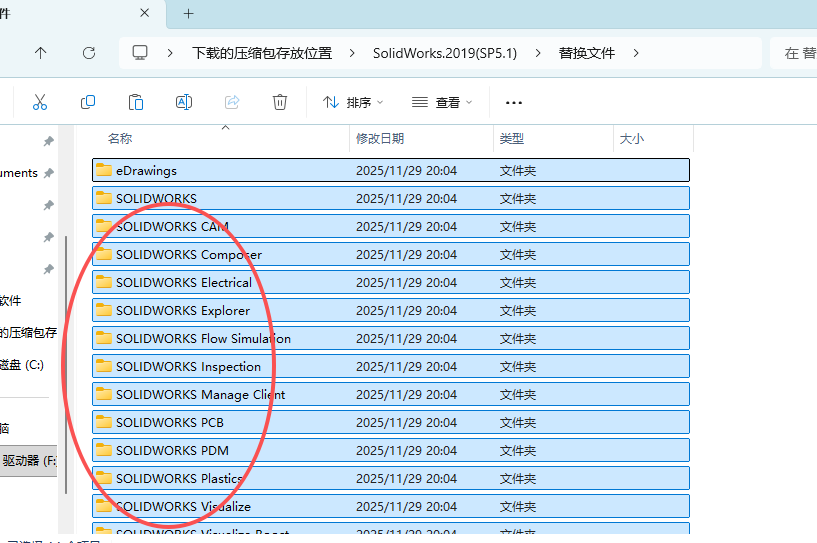Click the Copy icon in toolbar
817x543 pixels.
pyautogui.click(x=88, y=102)
